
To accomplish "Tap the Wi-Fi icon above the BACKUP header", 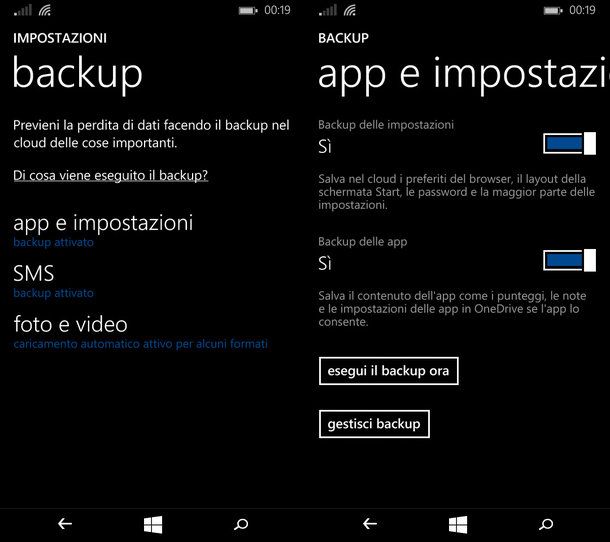I will [351, 10].
